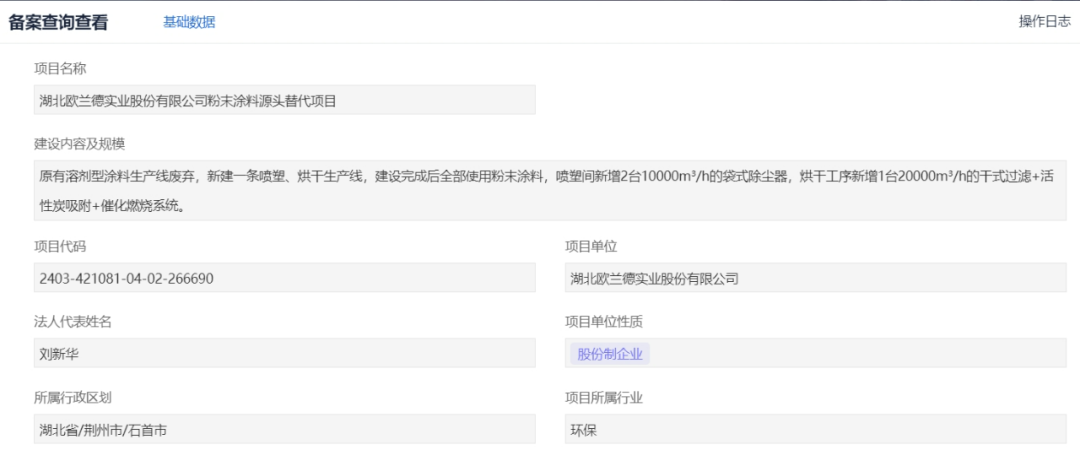Click the 项目名称 label

click(60, 69)
